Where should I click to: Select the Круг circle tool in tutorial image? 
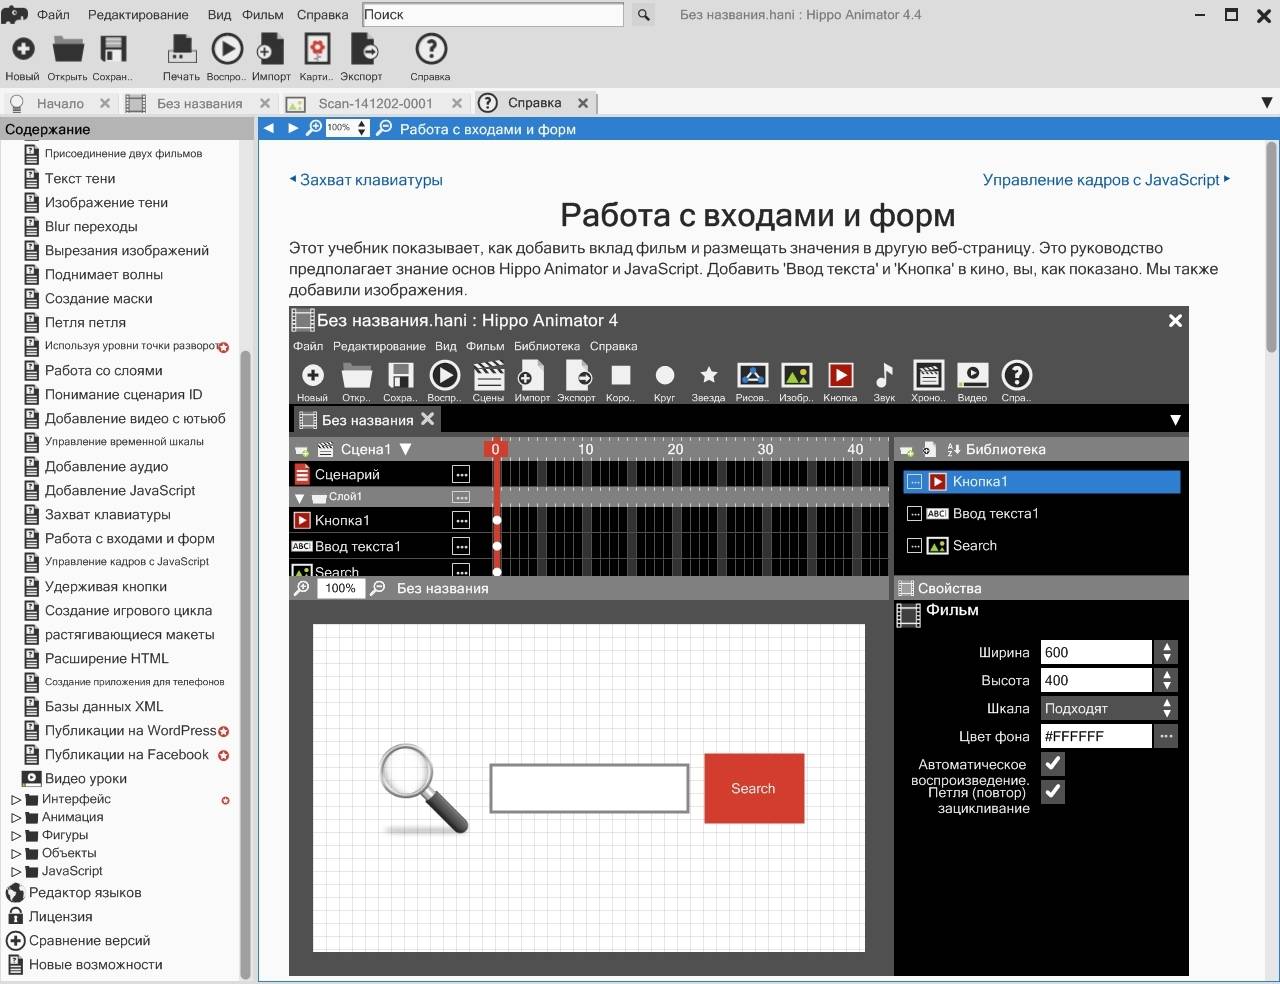(x=664, y=375)
